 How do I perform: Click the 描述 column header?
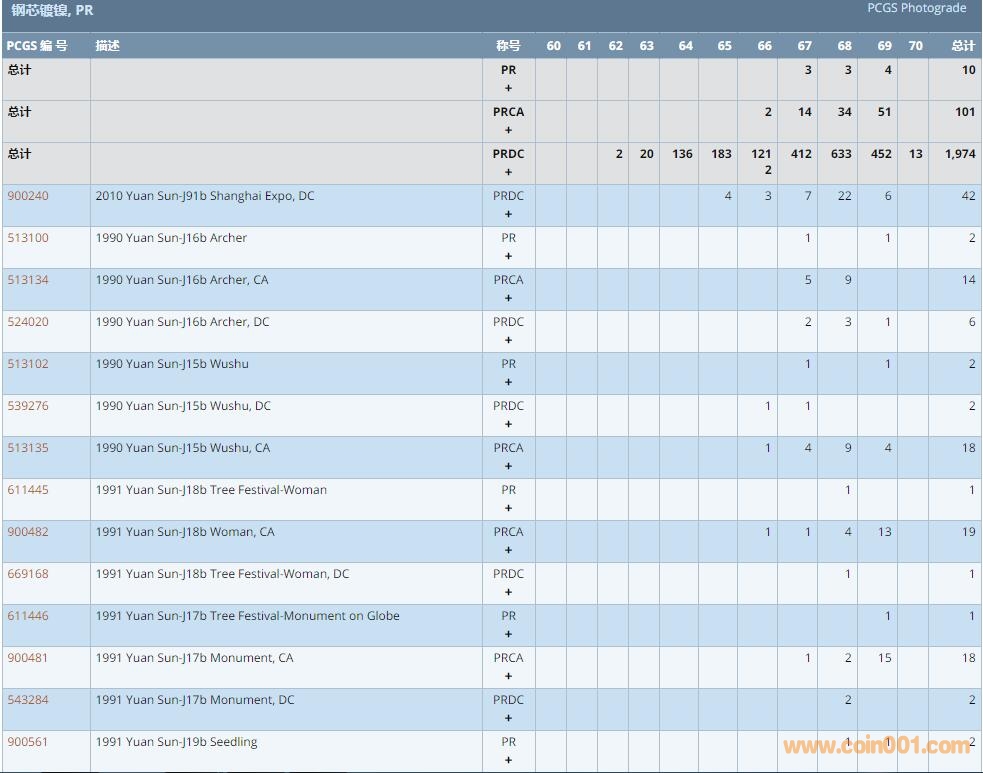(107, 46)
